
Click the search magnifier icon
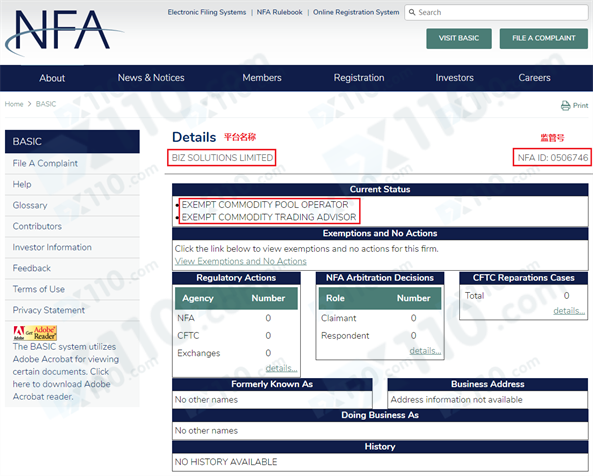coord(412,12)
